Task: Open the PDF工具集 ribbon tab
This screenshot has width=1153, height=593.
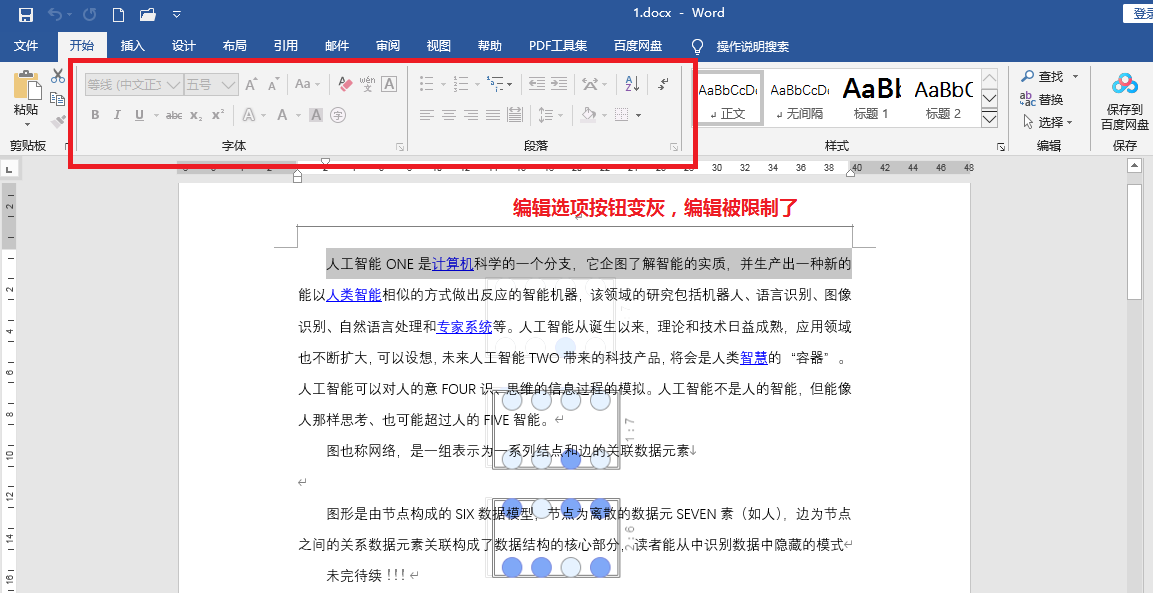Action: click(557, 46)
